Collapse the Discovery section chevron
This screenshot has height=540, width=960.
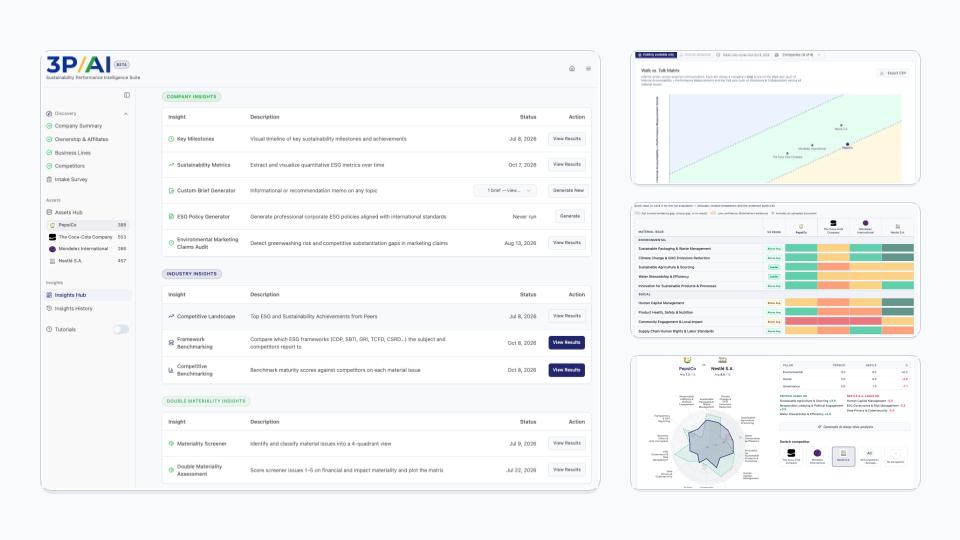coord(126,114)
